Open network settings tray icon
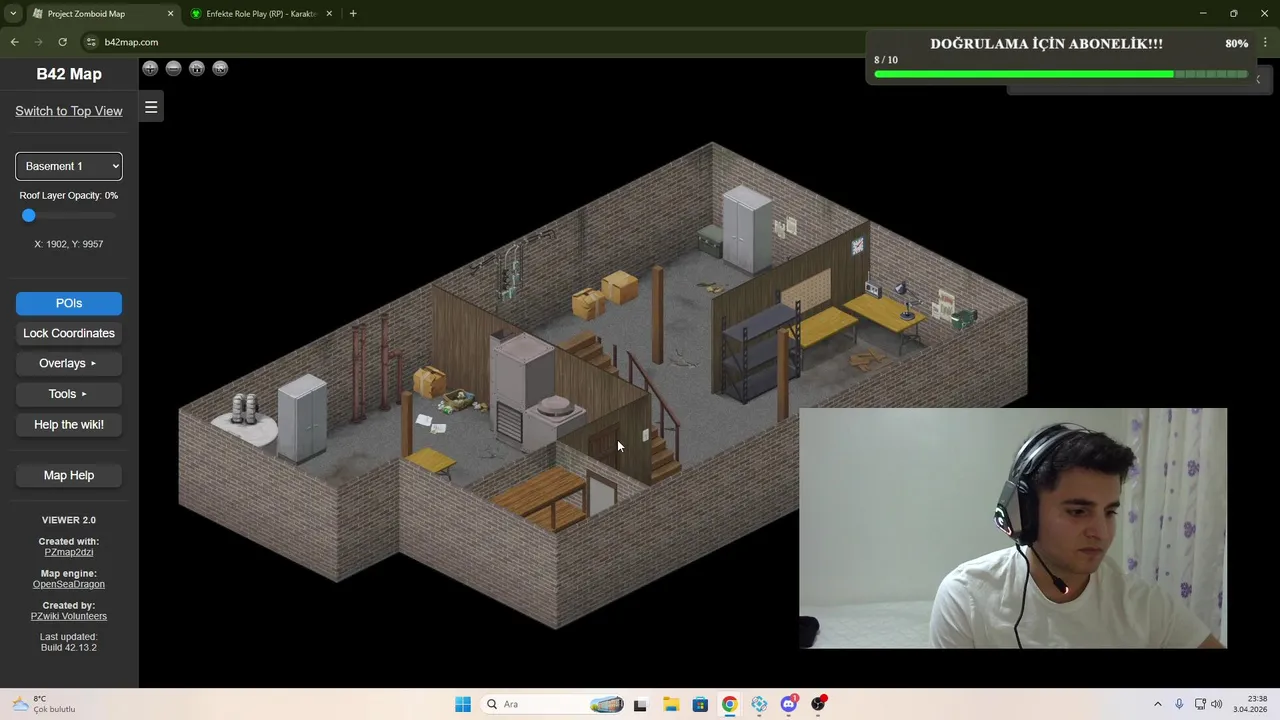The image size is (1280, 720). pyautogui.click(x=1200, y=704)
